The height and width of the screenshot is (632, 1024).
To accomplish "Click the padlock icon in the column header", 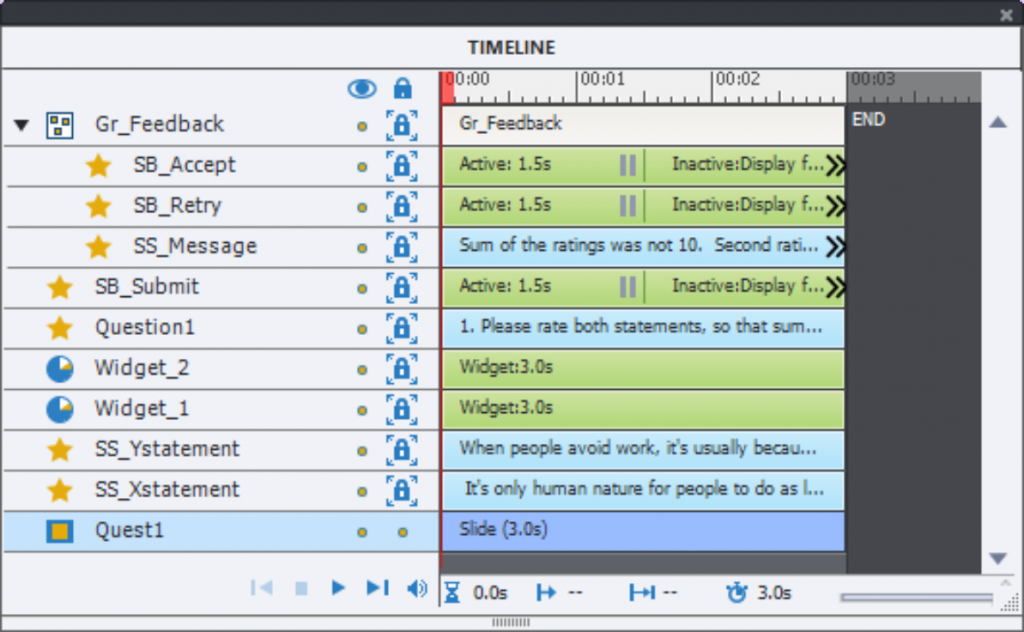I will click(x=402, y=88).
